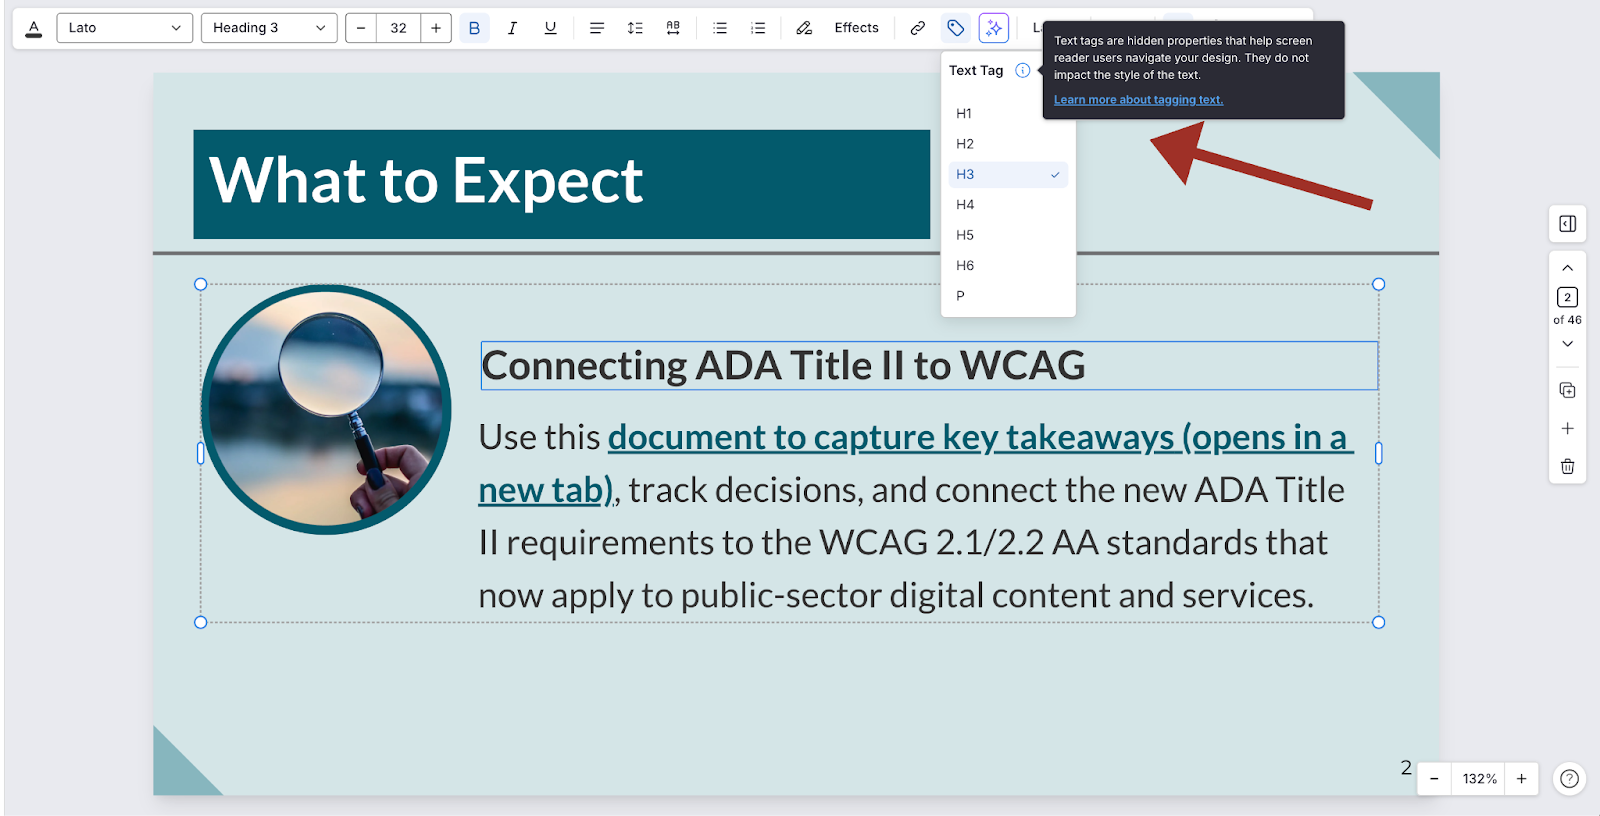Open the text color picker

click(34, 28)
